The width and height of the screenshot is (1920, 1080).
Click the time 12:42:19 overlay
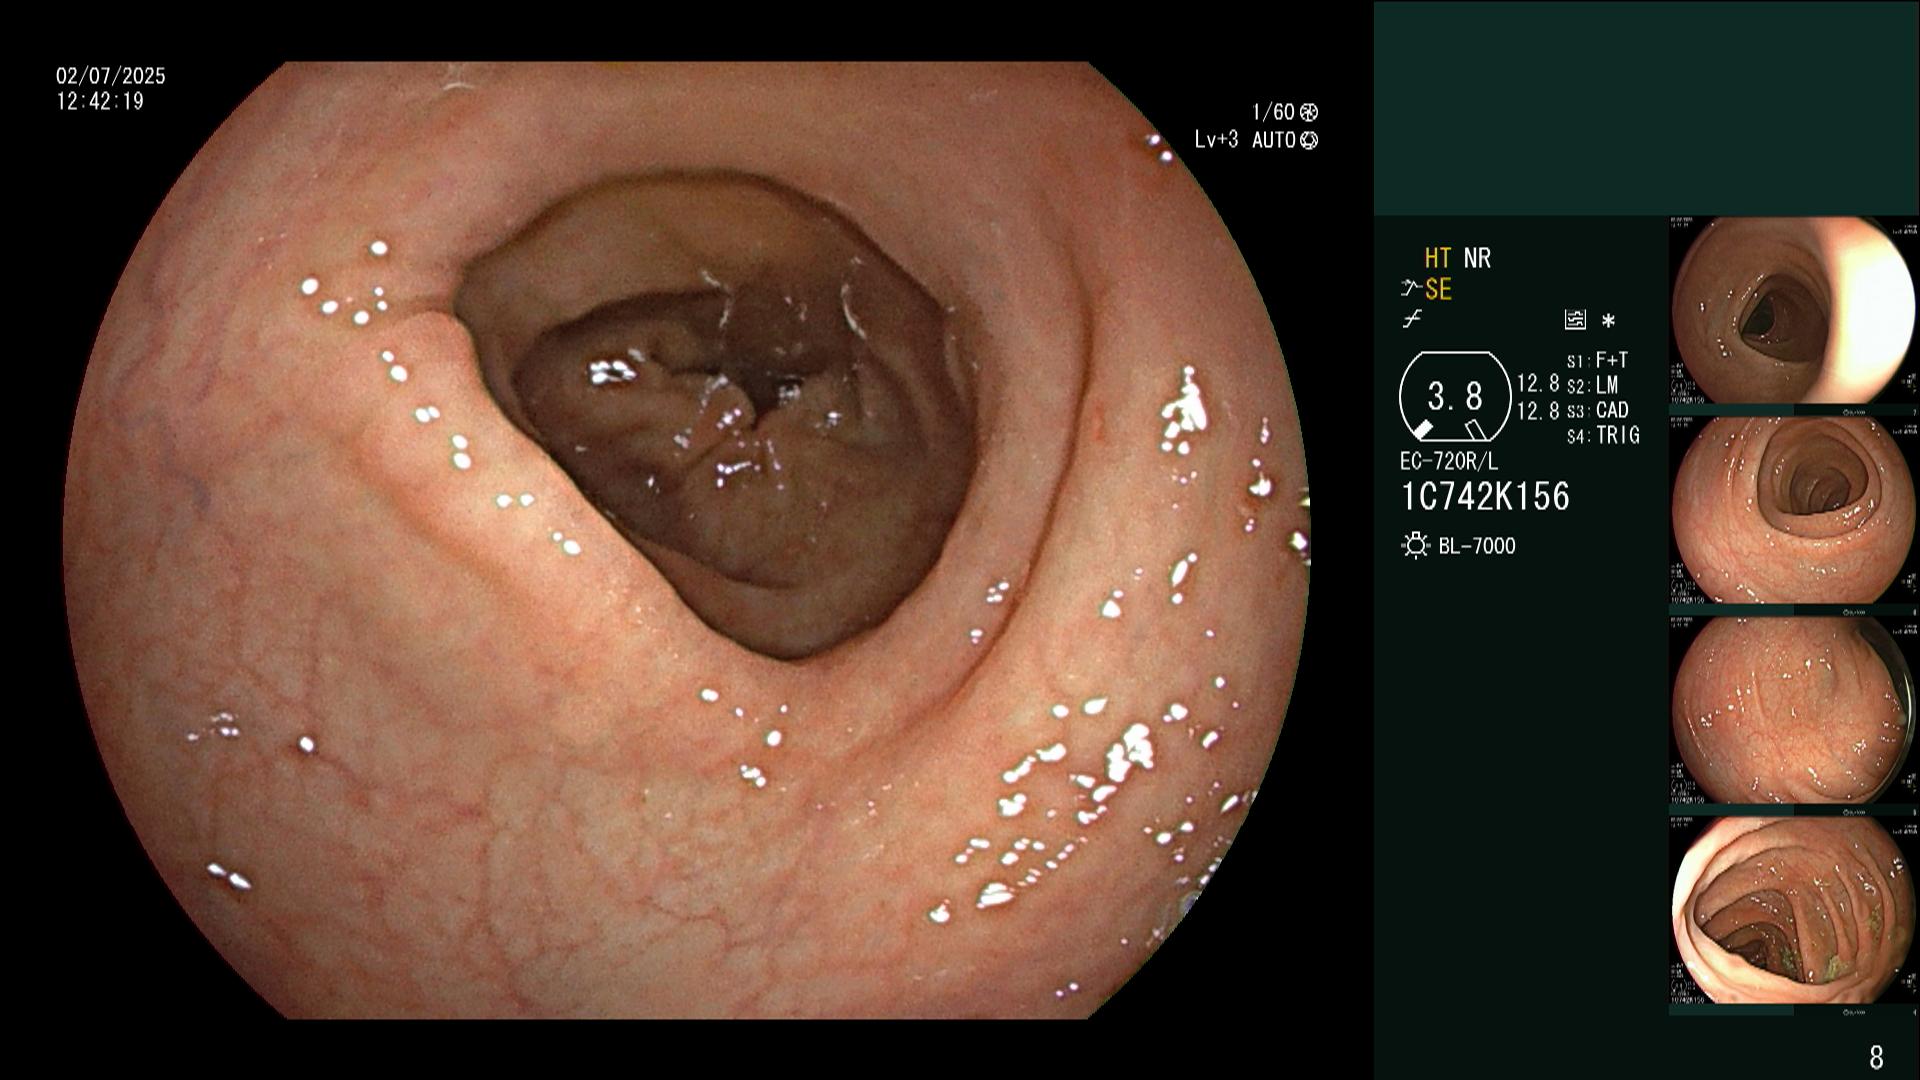(100, 101)
